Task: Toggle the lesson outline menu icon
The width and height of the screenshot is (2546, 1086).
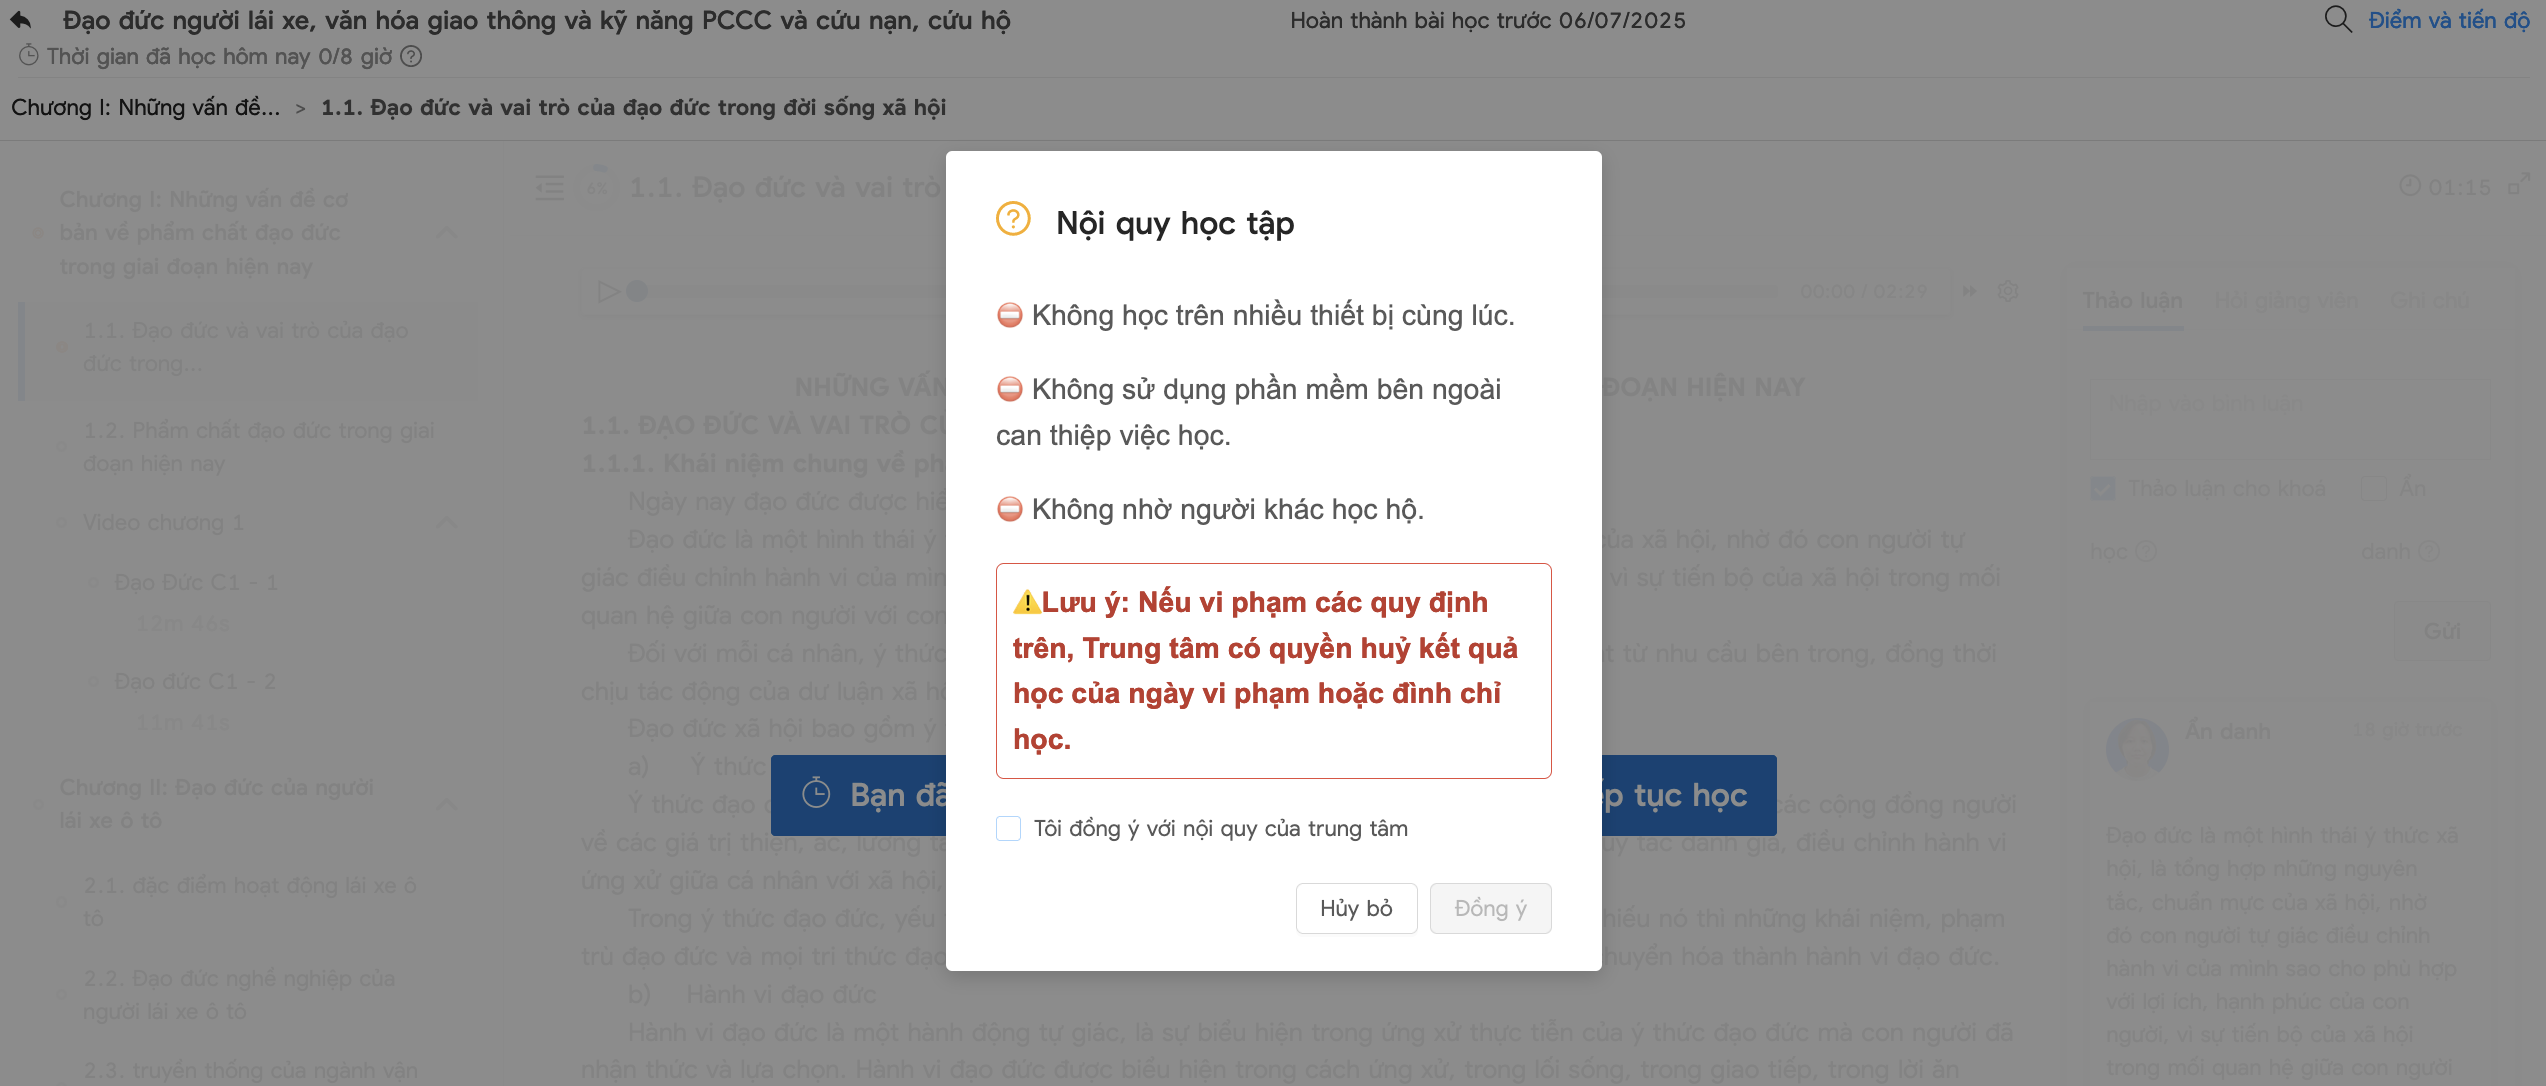Action: [550, 187]
